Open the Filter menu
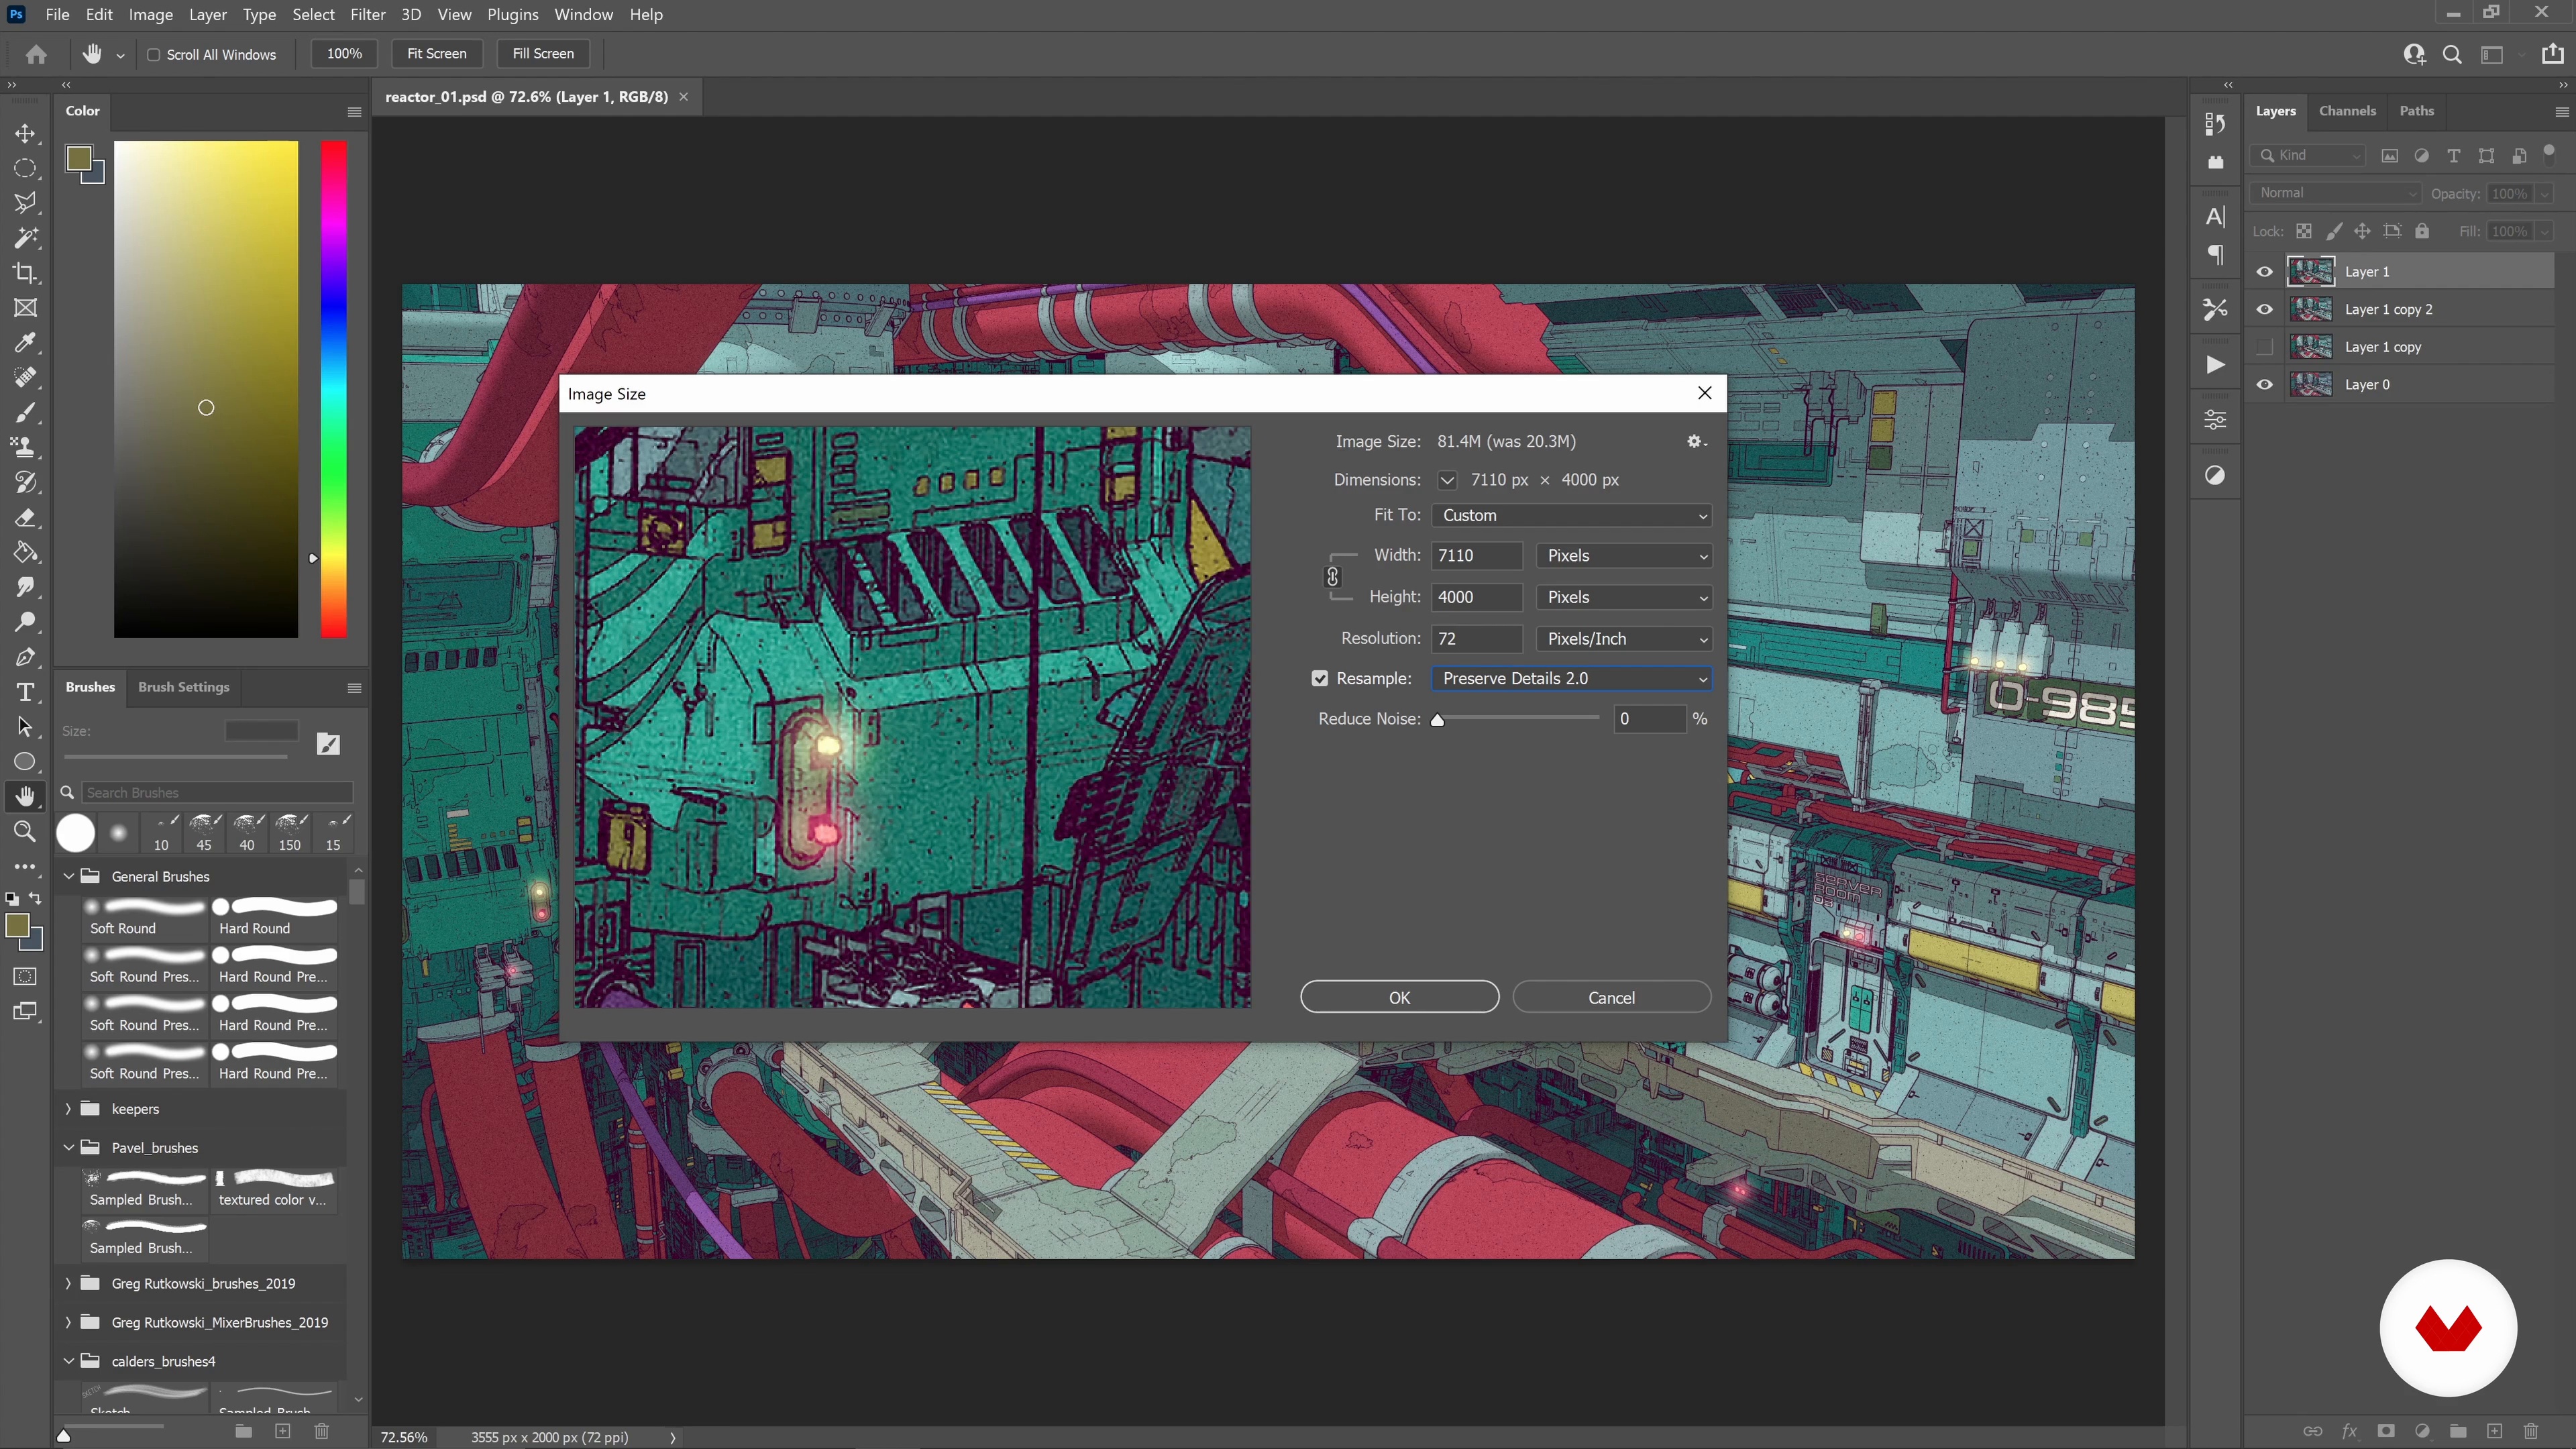 point(367,14)
